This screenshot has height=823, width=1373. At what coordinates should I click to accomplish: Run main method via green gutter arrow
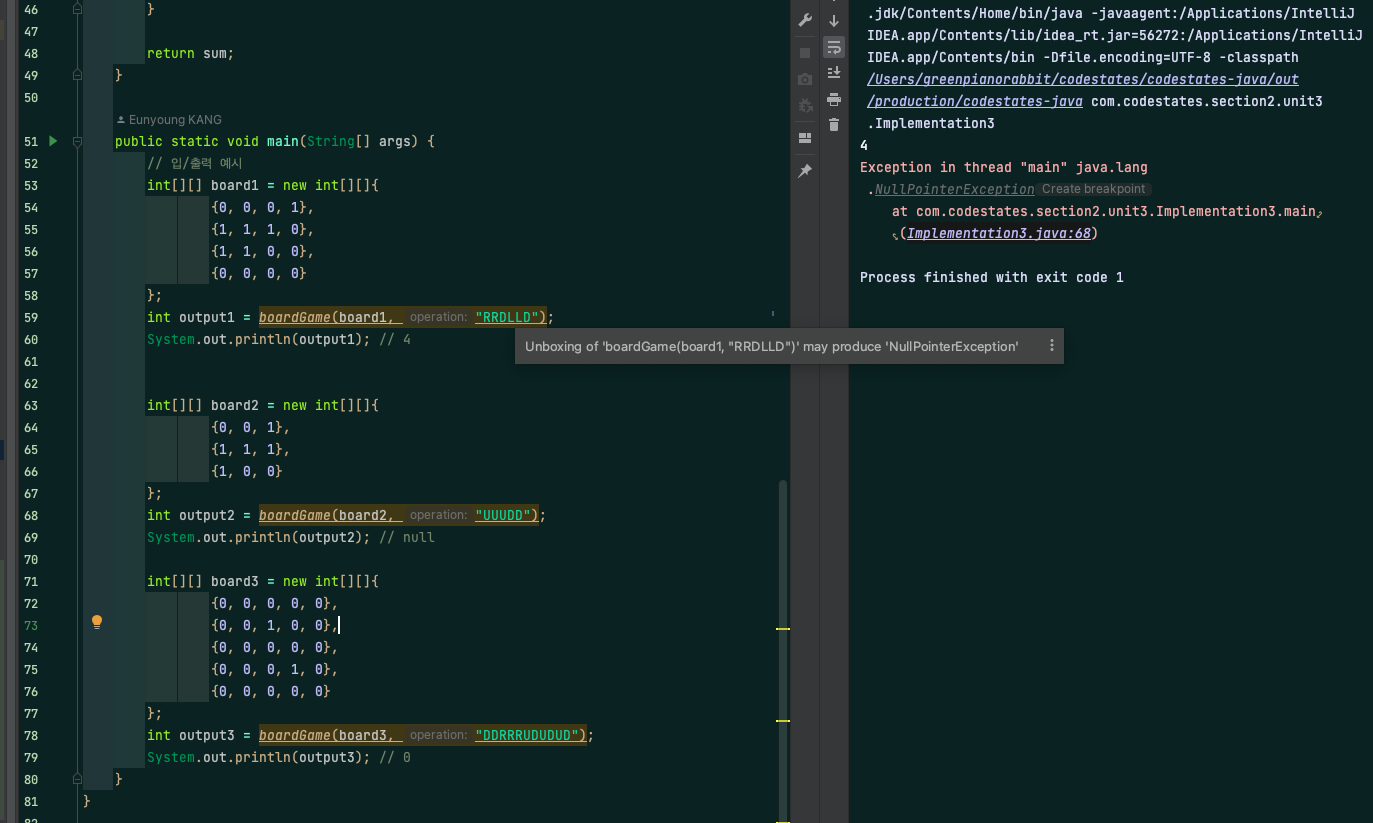point(53,141)
